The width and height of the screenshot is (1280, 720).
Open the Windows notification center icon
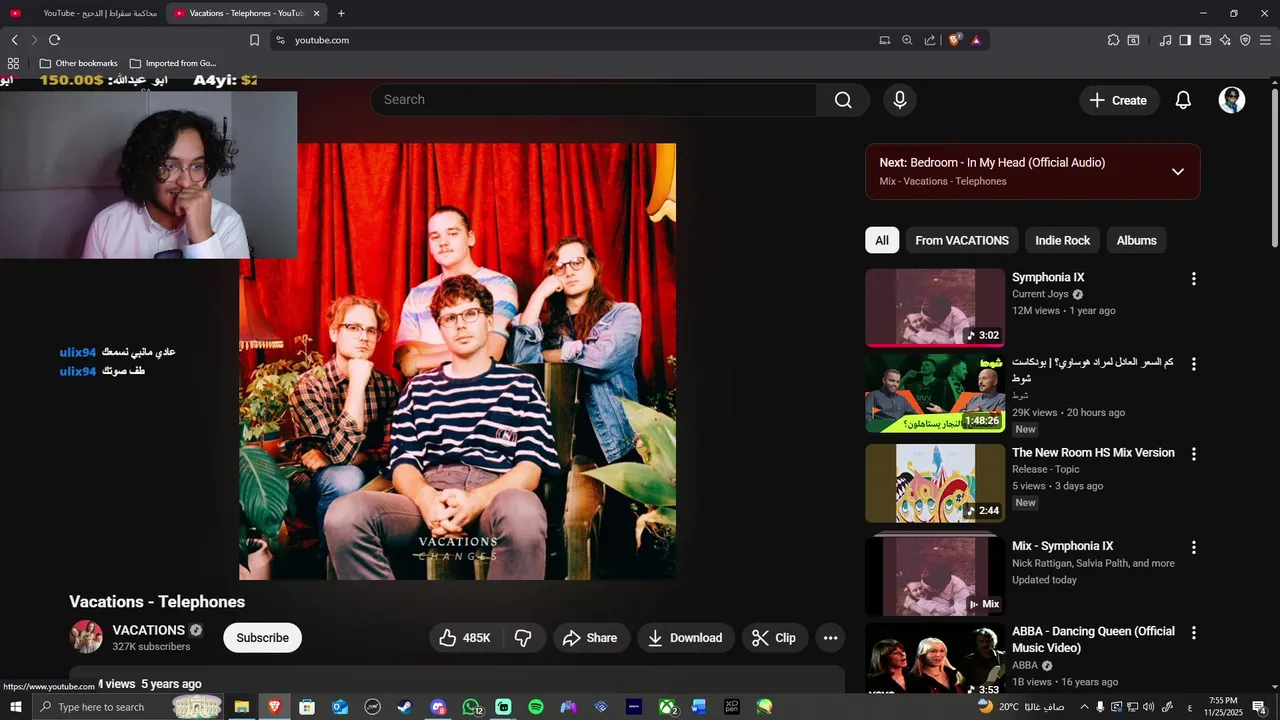tap(1259, 707)
